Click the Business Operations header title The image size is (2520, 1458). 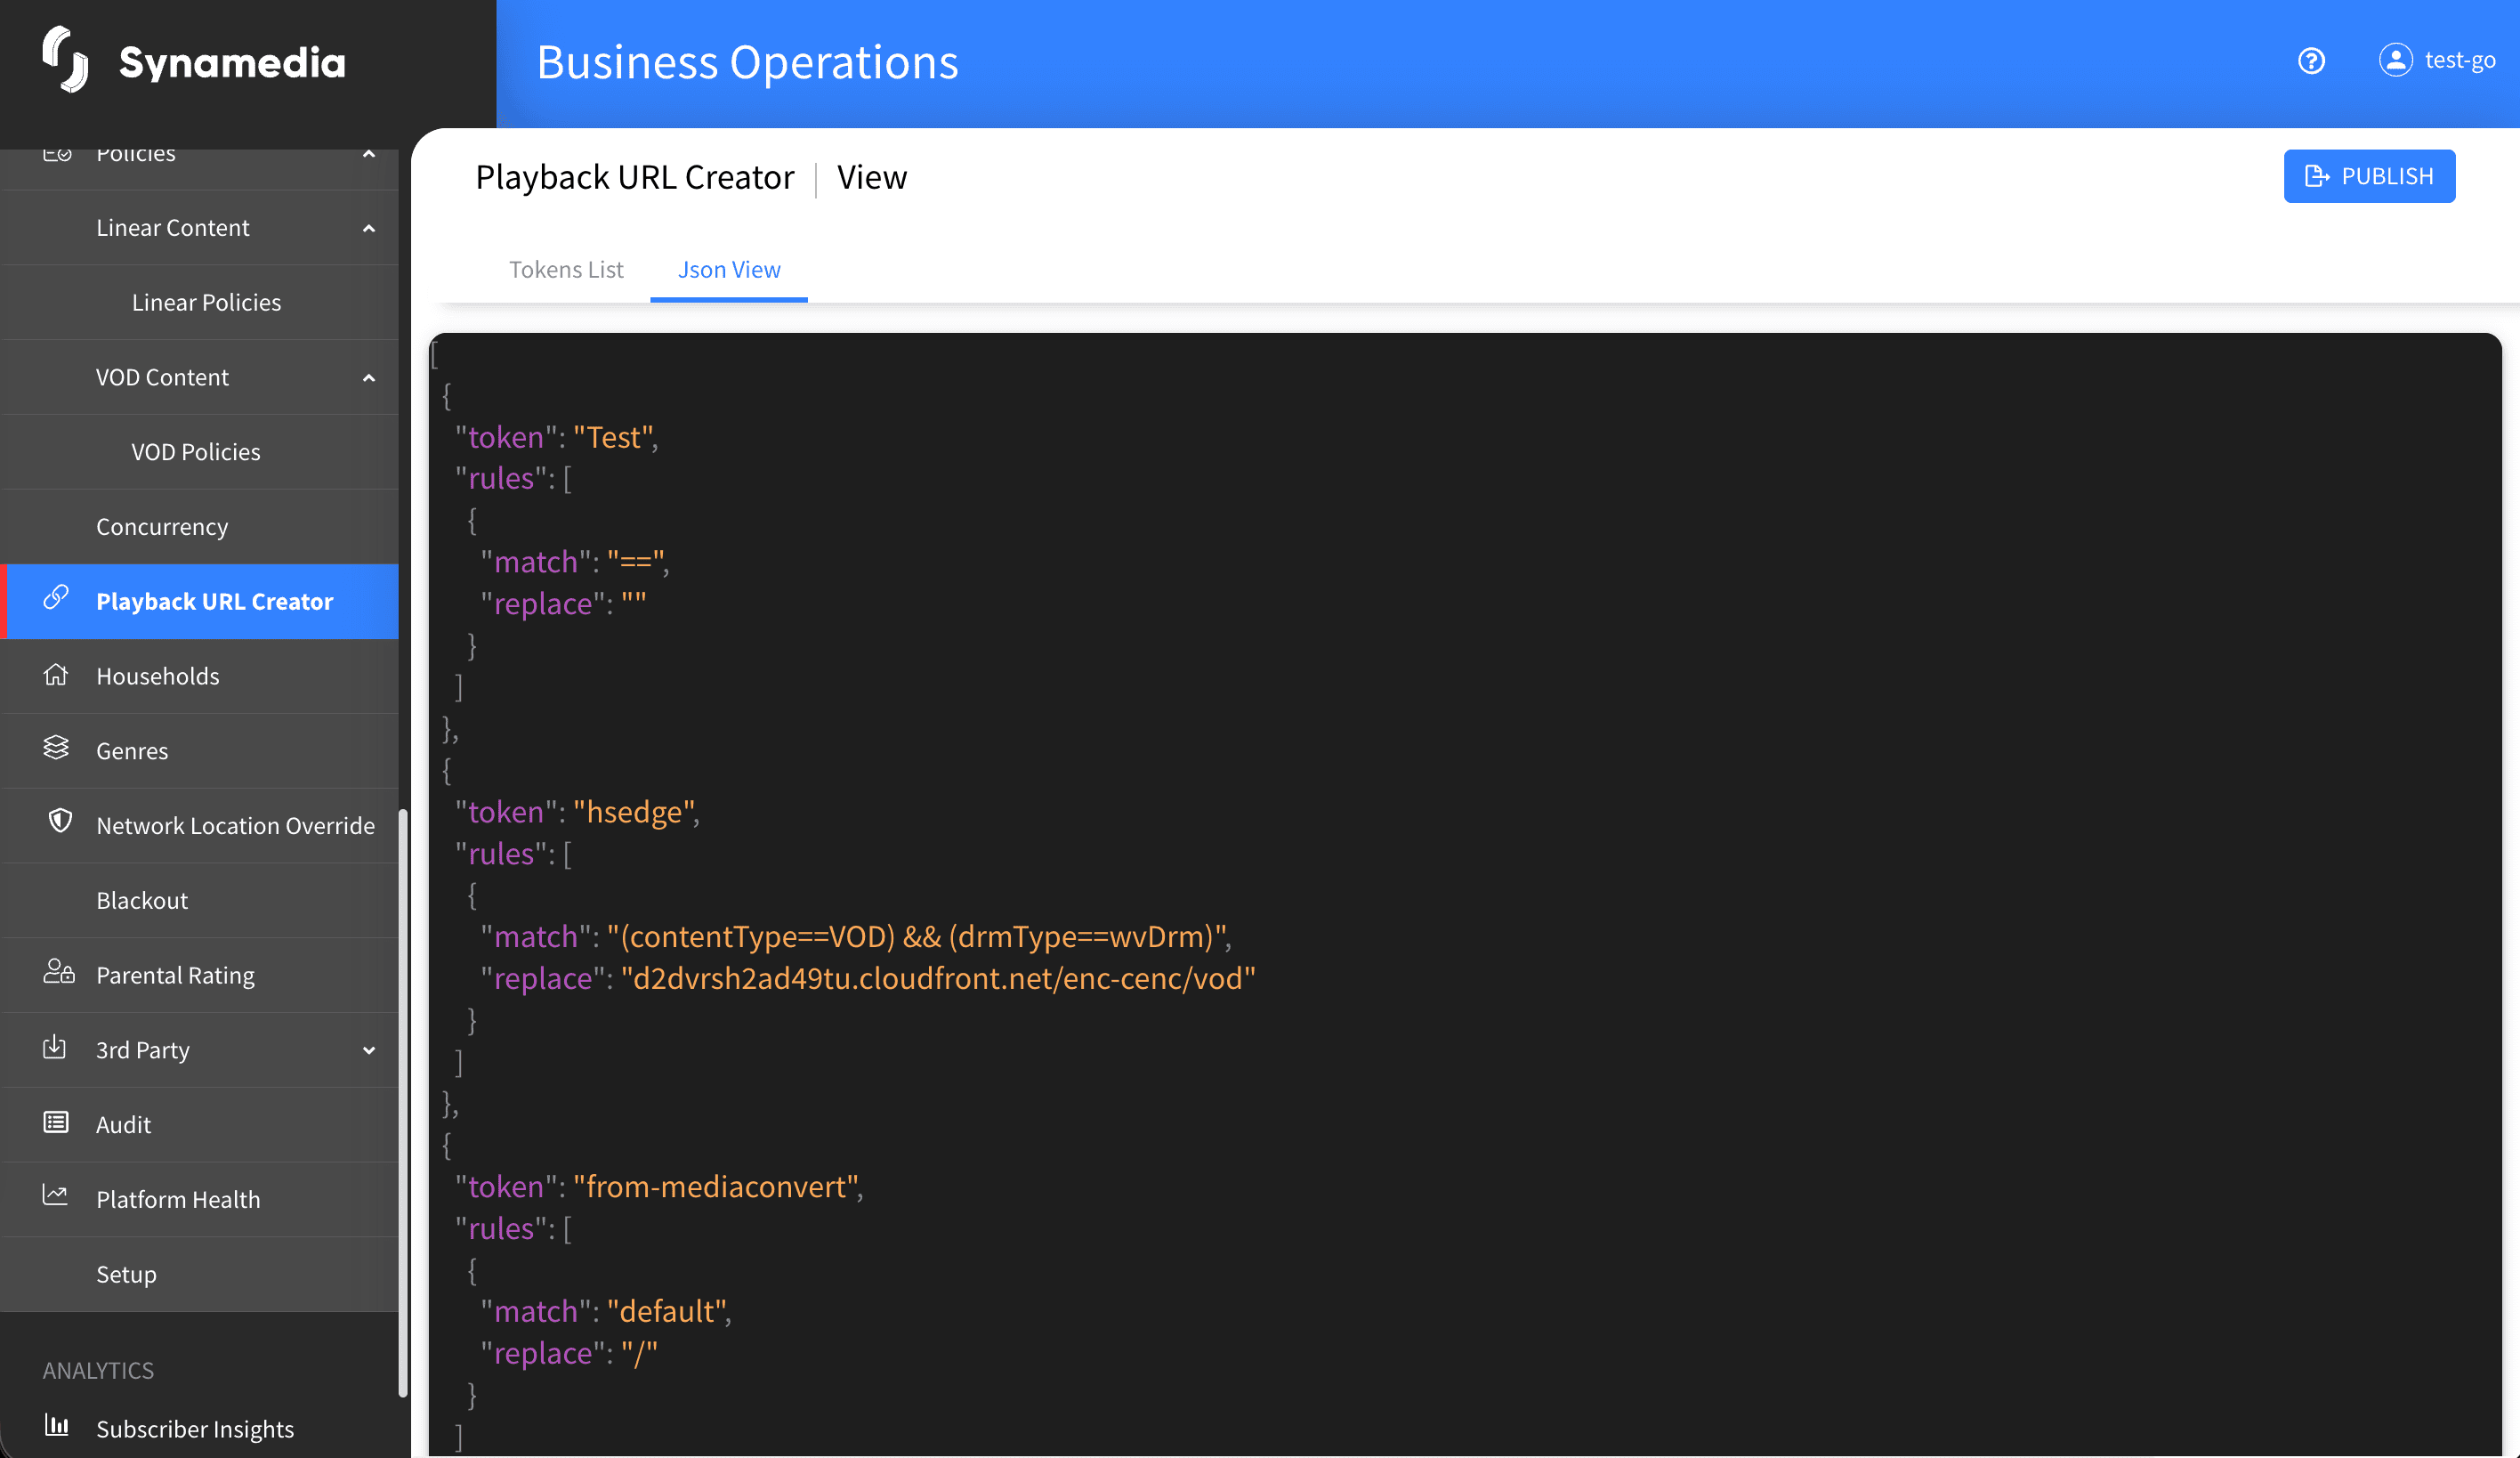click(747, 62)
